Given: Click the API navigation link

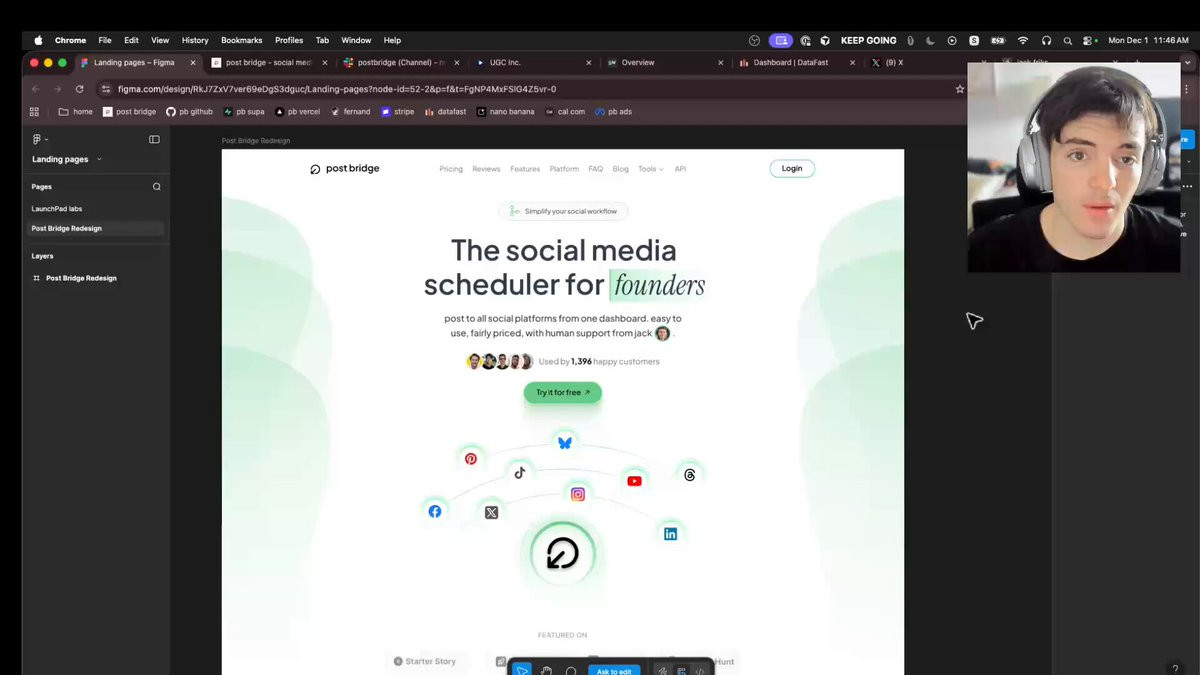Looking at the screenshot, I should point(680,169).
